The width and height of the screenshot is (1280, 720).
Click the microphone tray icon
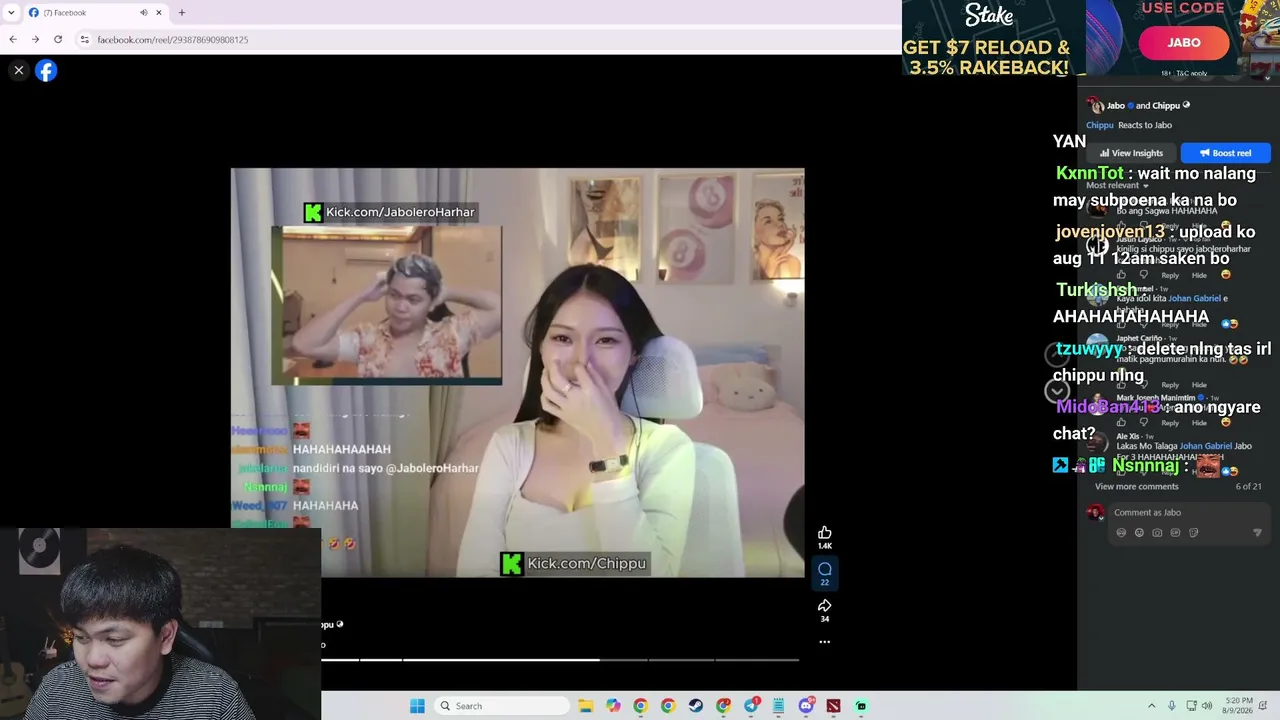pyautogui.click(x=1171, y=706)
